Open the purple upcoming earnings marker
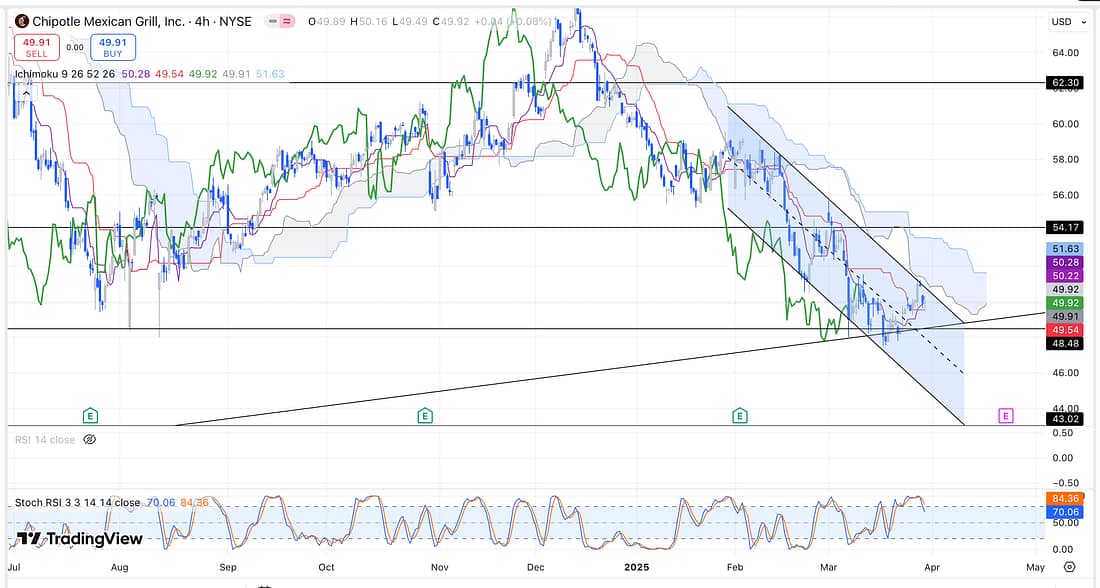1100x588 pixels. point(1005,415)
